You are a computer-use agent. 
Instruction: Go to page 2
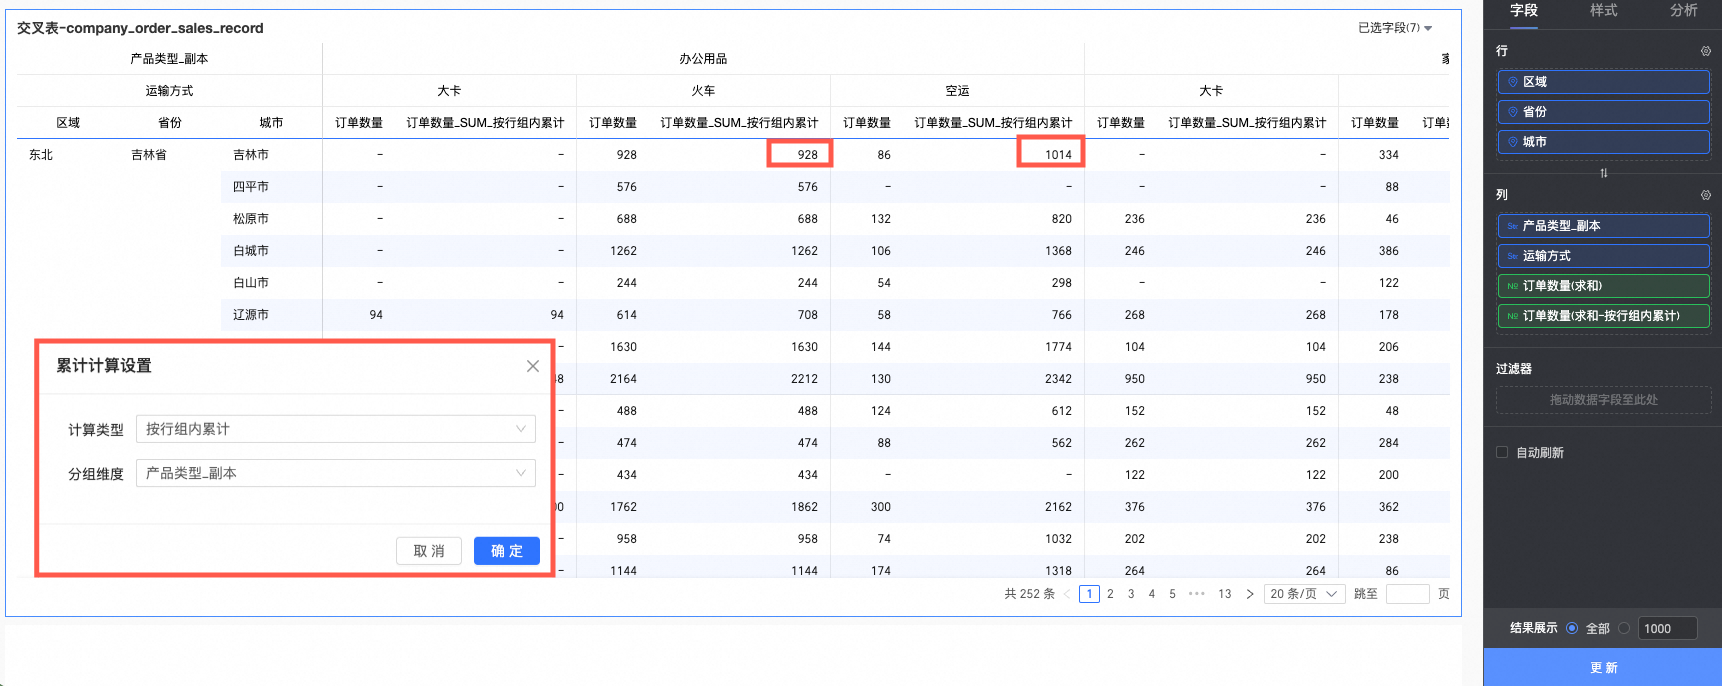[1110, 594]
